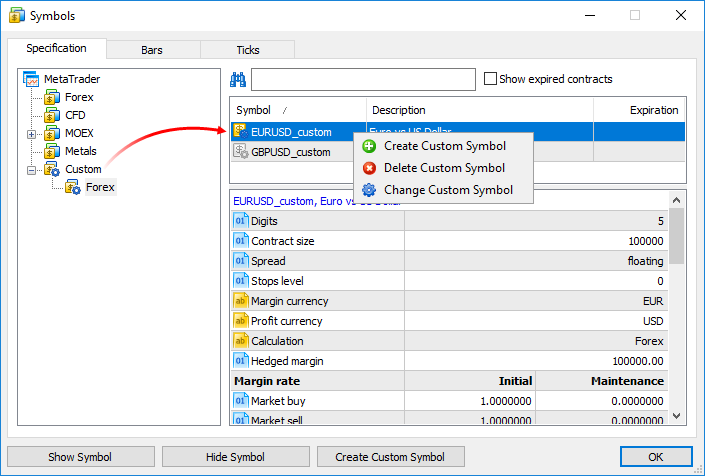The height and width of the screenshot is (476, 705).
Task: Click the Margin rate header label
Action: (x=267, y=381)
